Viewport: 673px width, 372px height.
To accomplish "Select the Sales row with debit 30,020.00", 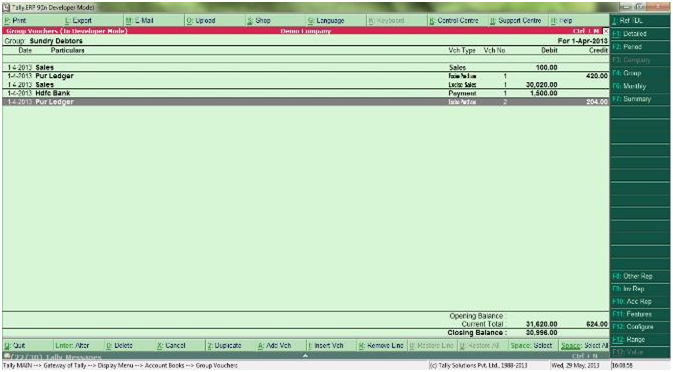I will tap(306, 85).
